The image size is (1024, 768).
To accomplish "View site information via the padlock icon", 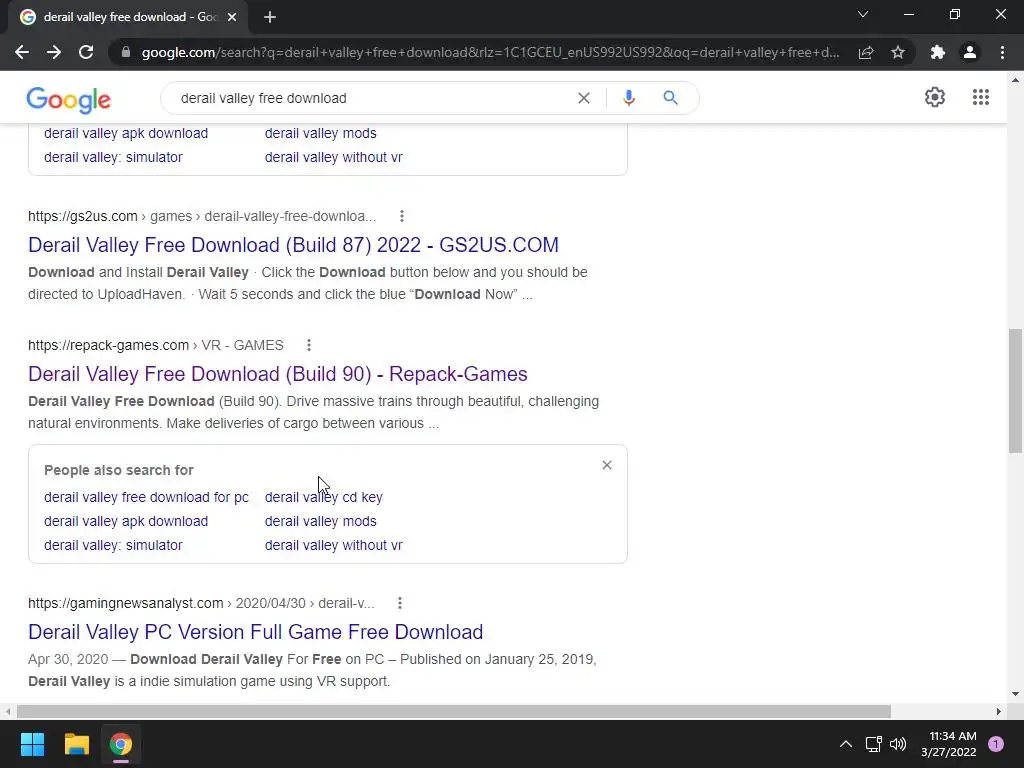I will pos(126,52).
